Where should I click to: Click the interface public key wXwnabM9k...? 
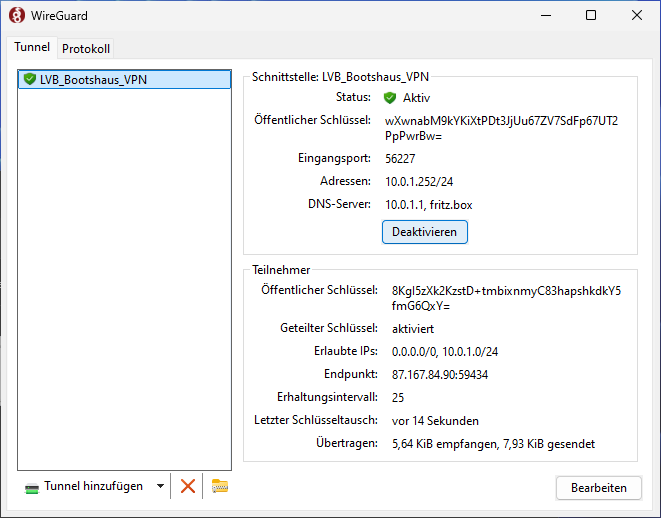(x=501, y=129)
